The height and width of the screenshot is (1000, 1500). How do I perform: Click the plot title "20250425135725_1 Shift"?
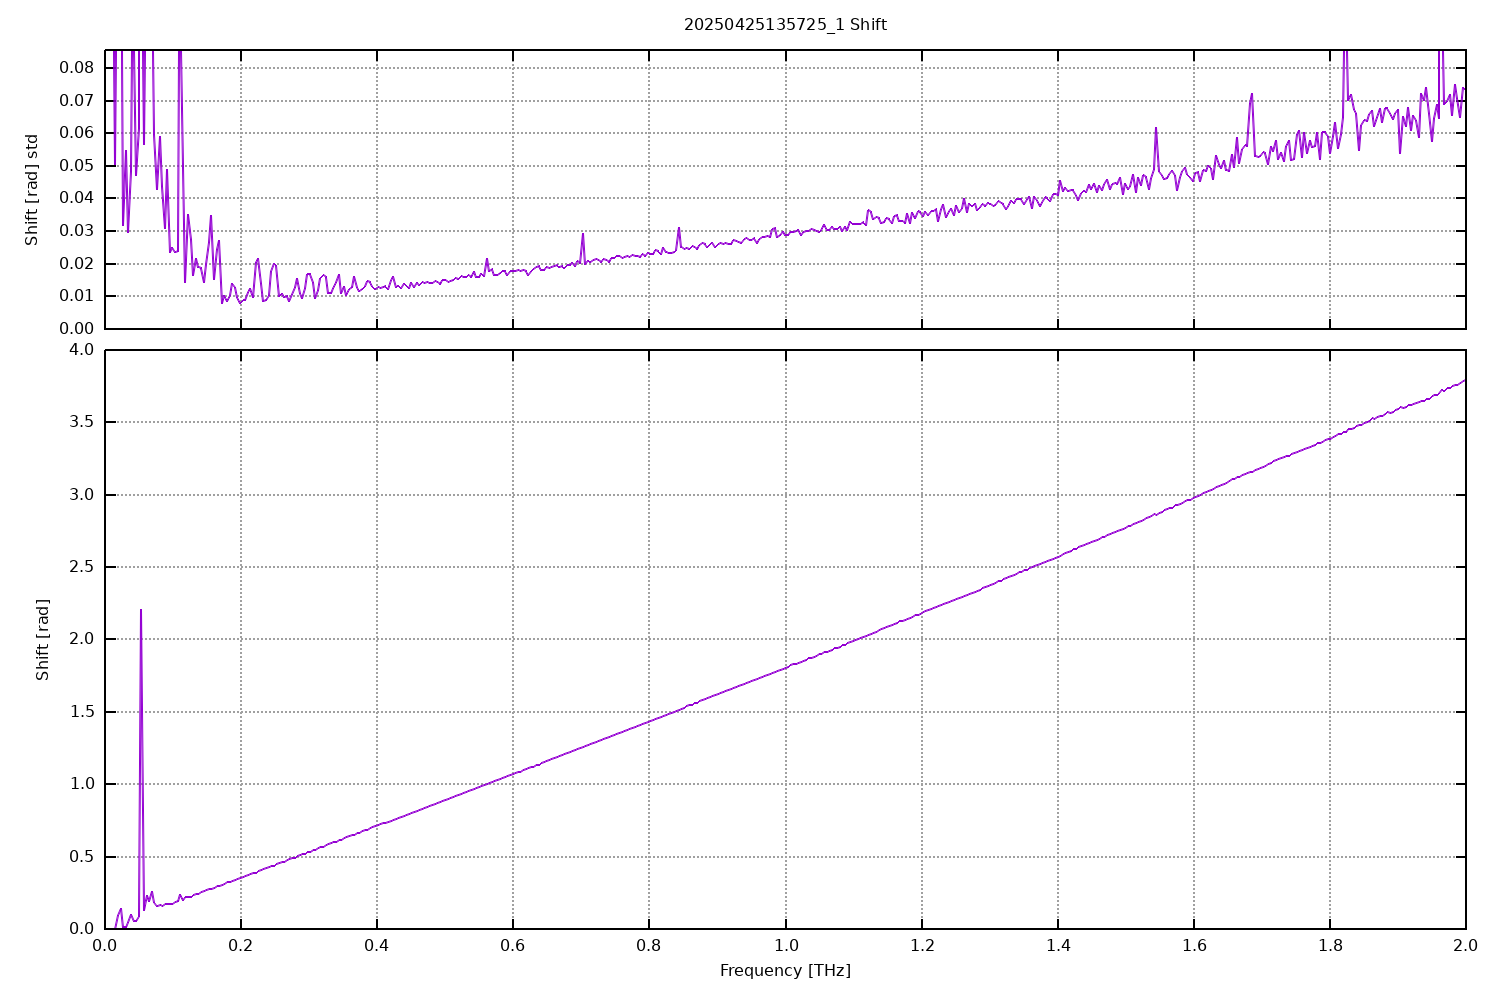pyautogui.click(x=785, y=25)
